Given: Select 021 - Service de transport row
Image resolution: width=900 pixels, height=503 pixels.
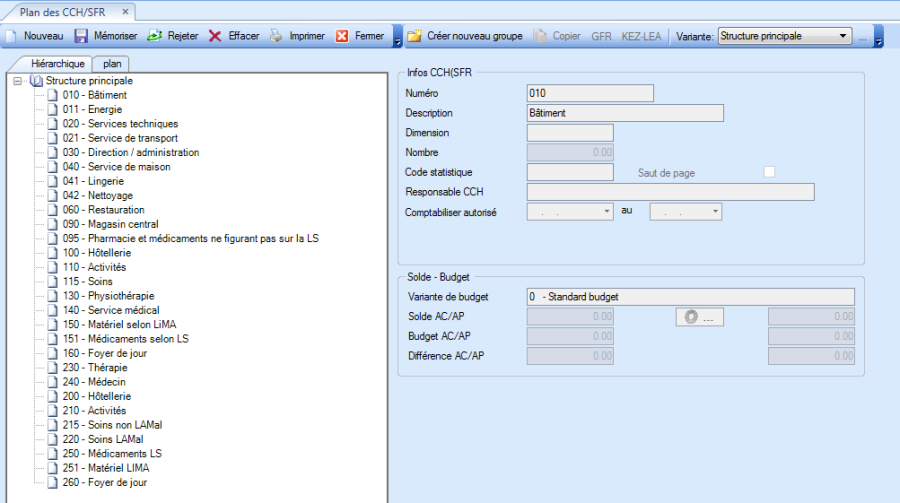Looking at the screenshot, I should click(x=121, y=138).
